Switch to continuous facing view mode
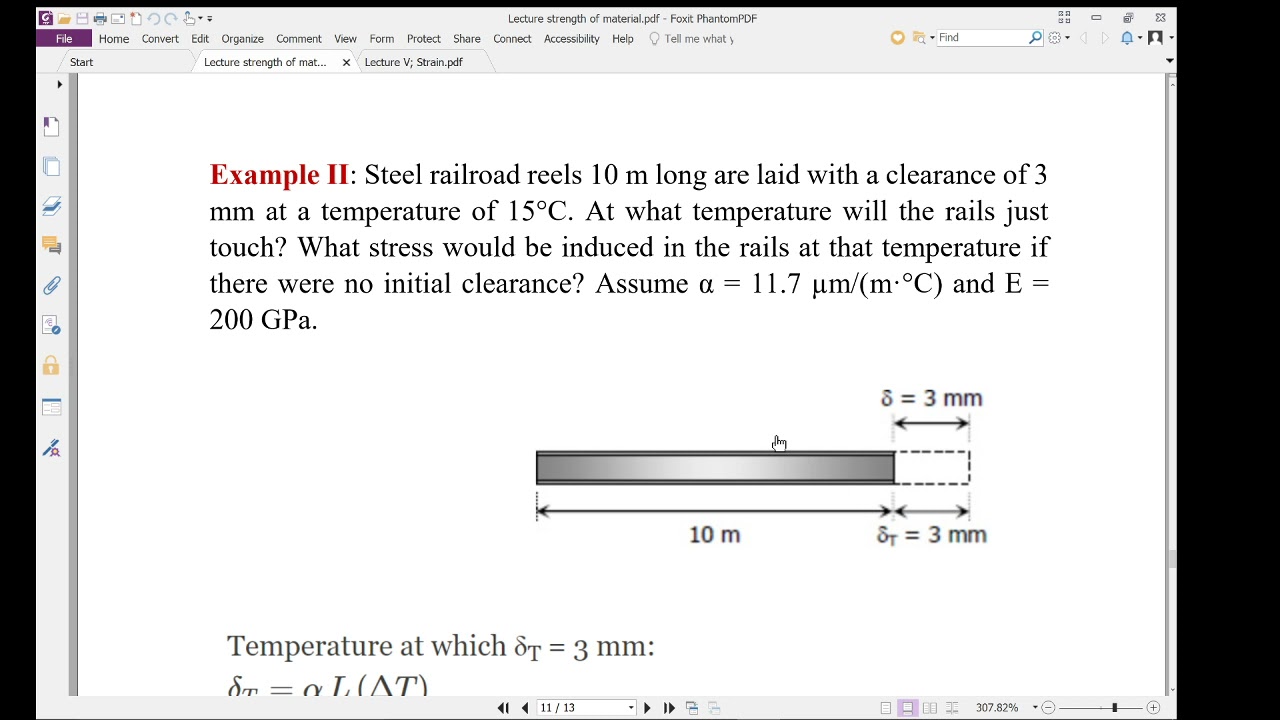 point(951,708)
